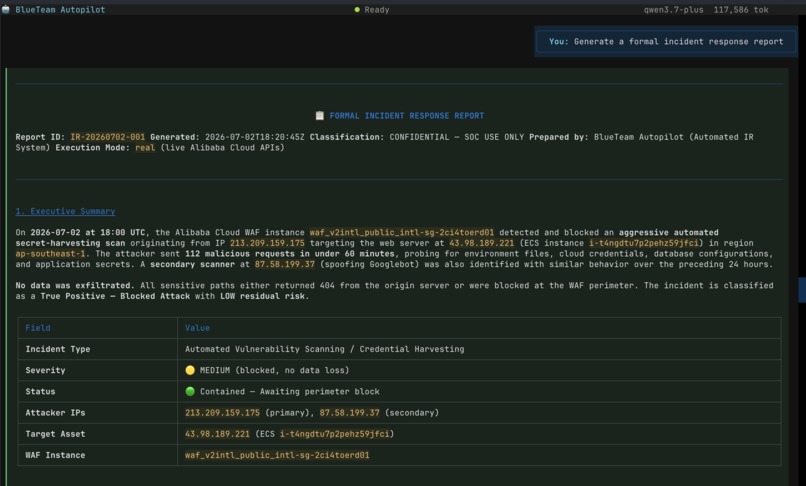
Task: Click the green Ready status dot
Action: (x=357, y=9)
